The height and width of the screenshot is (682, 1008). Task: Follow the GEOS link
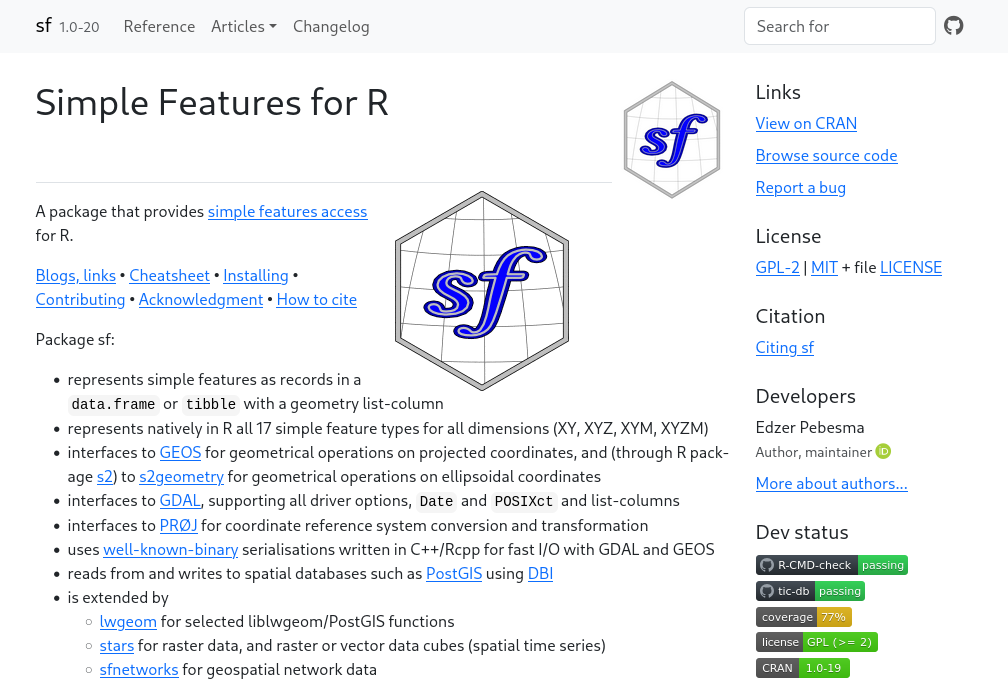point(181,453)
